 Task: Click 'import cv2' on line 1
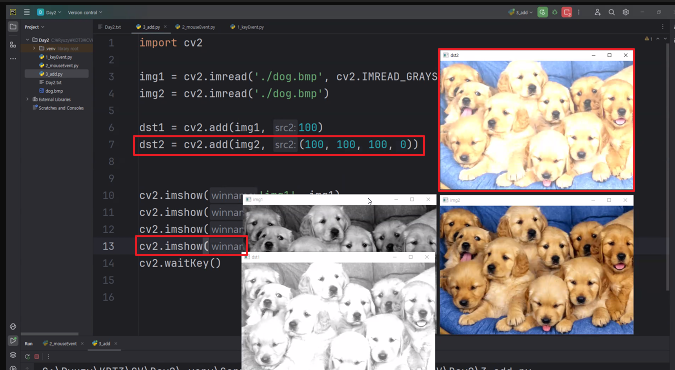point(170,43)
